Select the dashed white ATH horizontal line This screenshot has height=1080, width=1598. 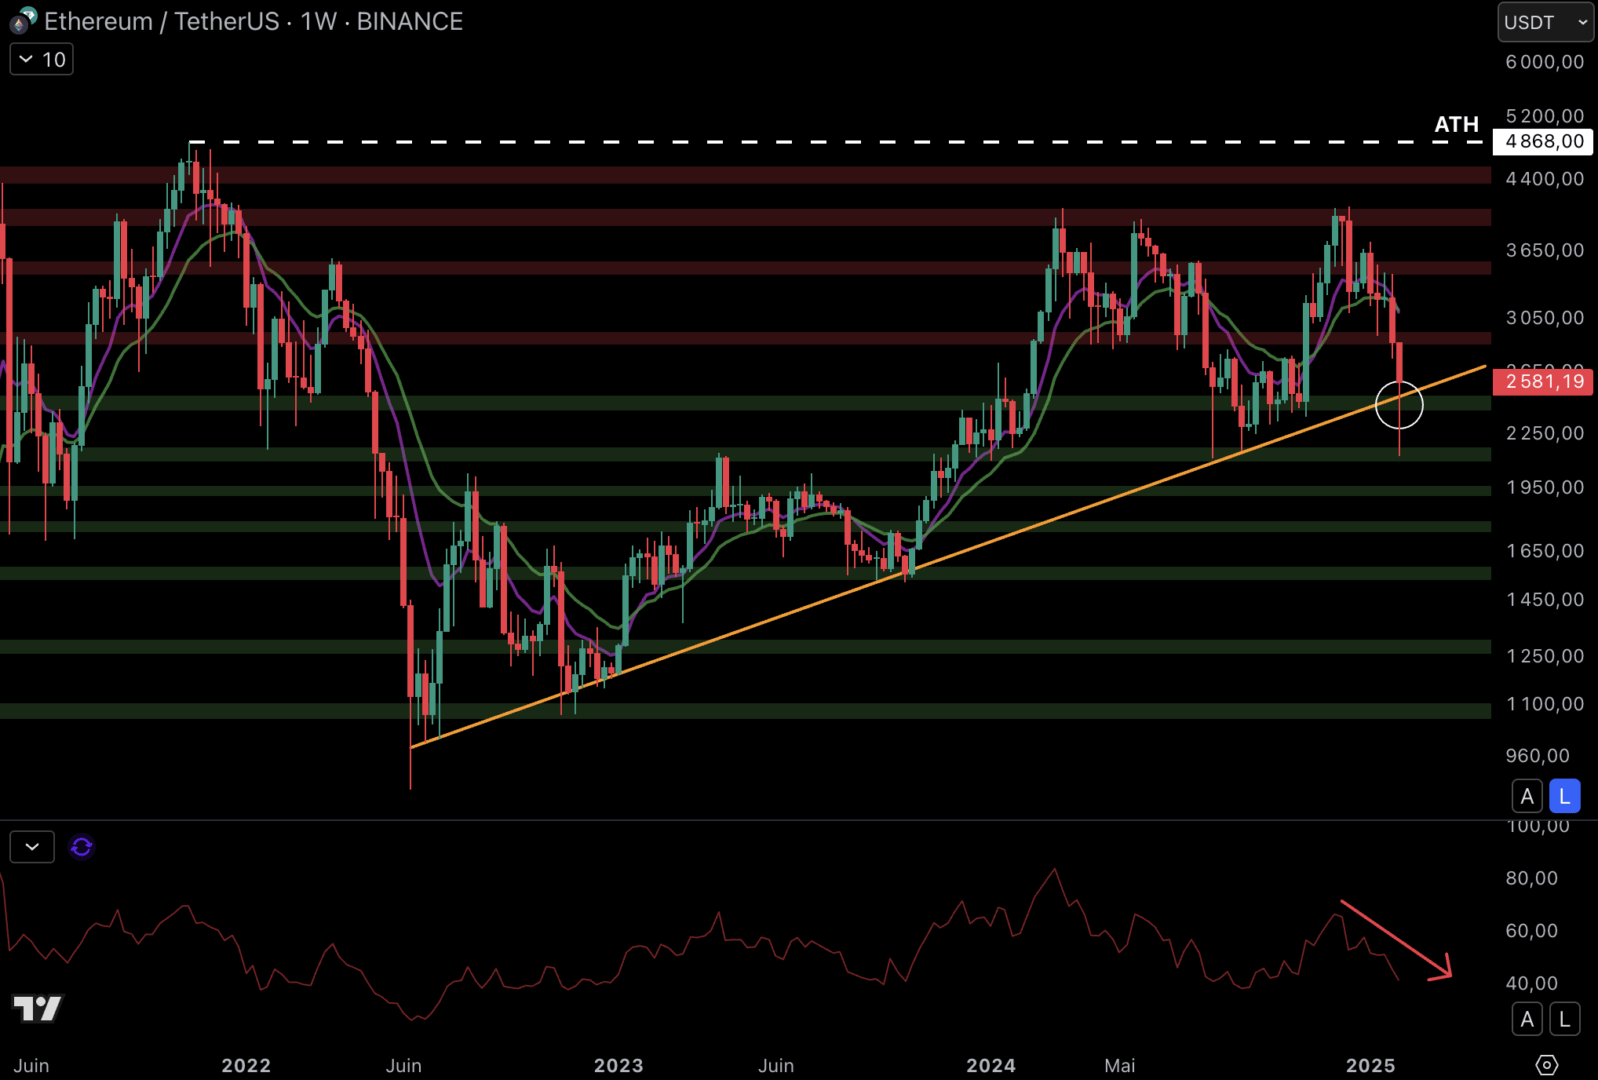click(800, 142)
